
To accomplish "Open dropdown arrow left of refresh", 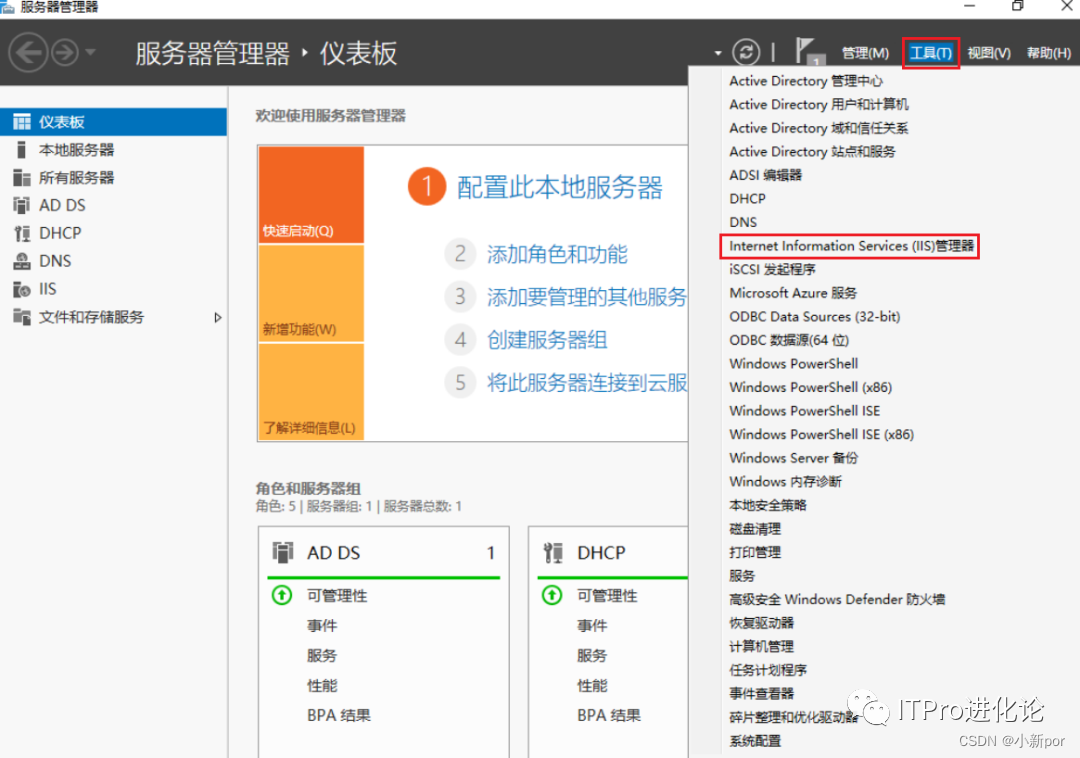I will coord(718,53).
